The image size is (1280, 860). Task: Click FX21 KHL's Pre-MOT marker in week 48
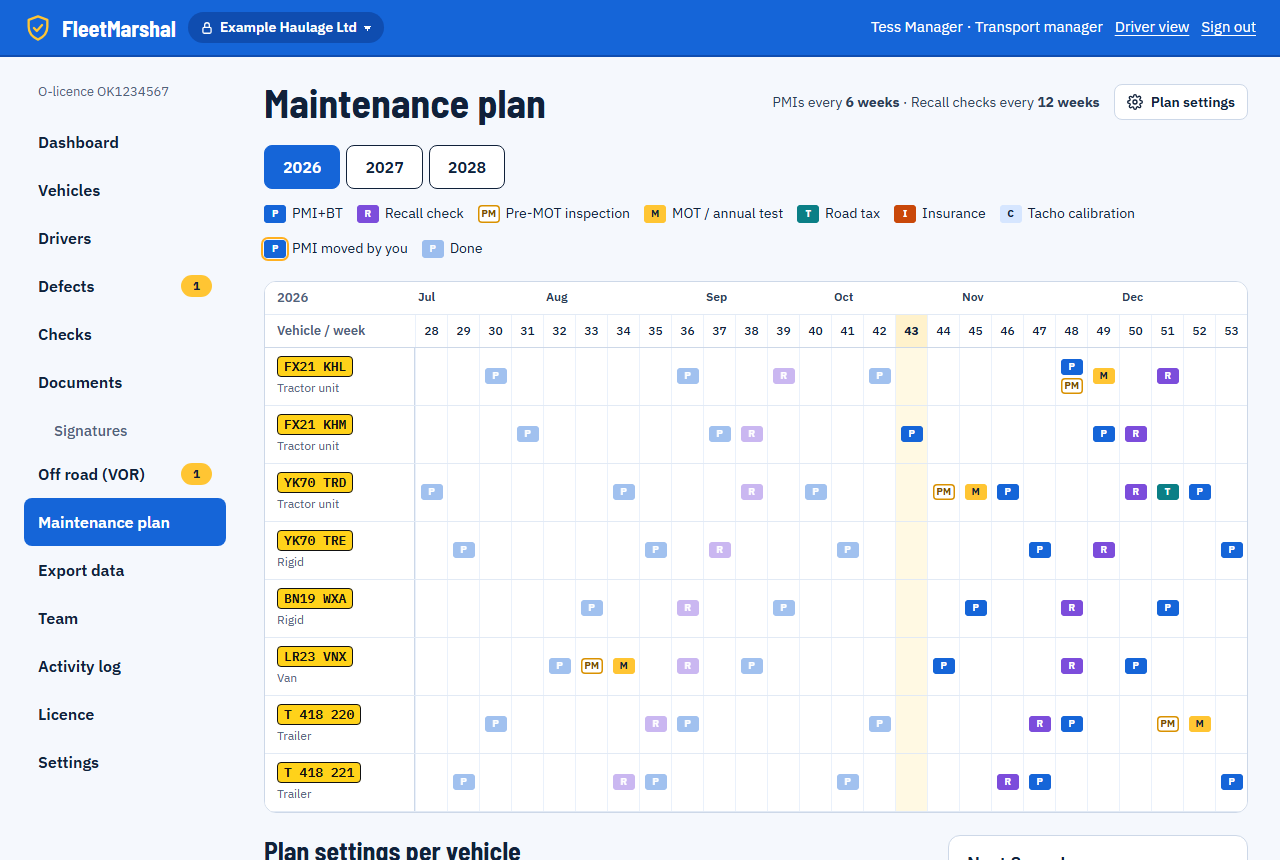(1072, 386)
